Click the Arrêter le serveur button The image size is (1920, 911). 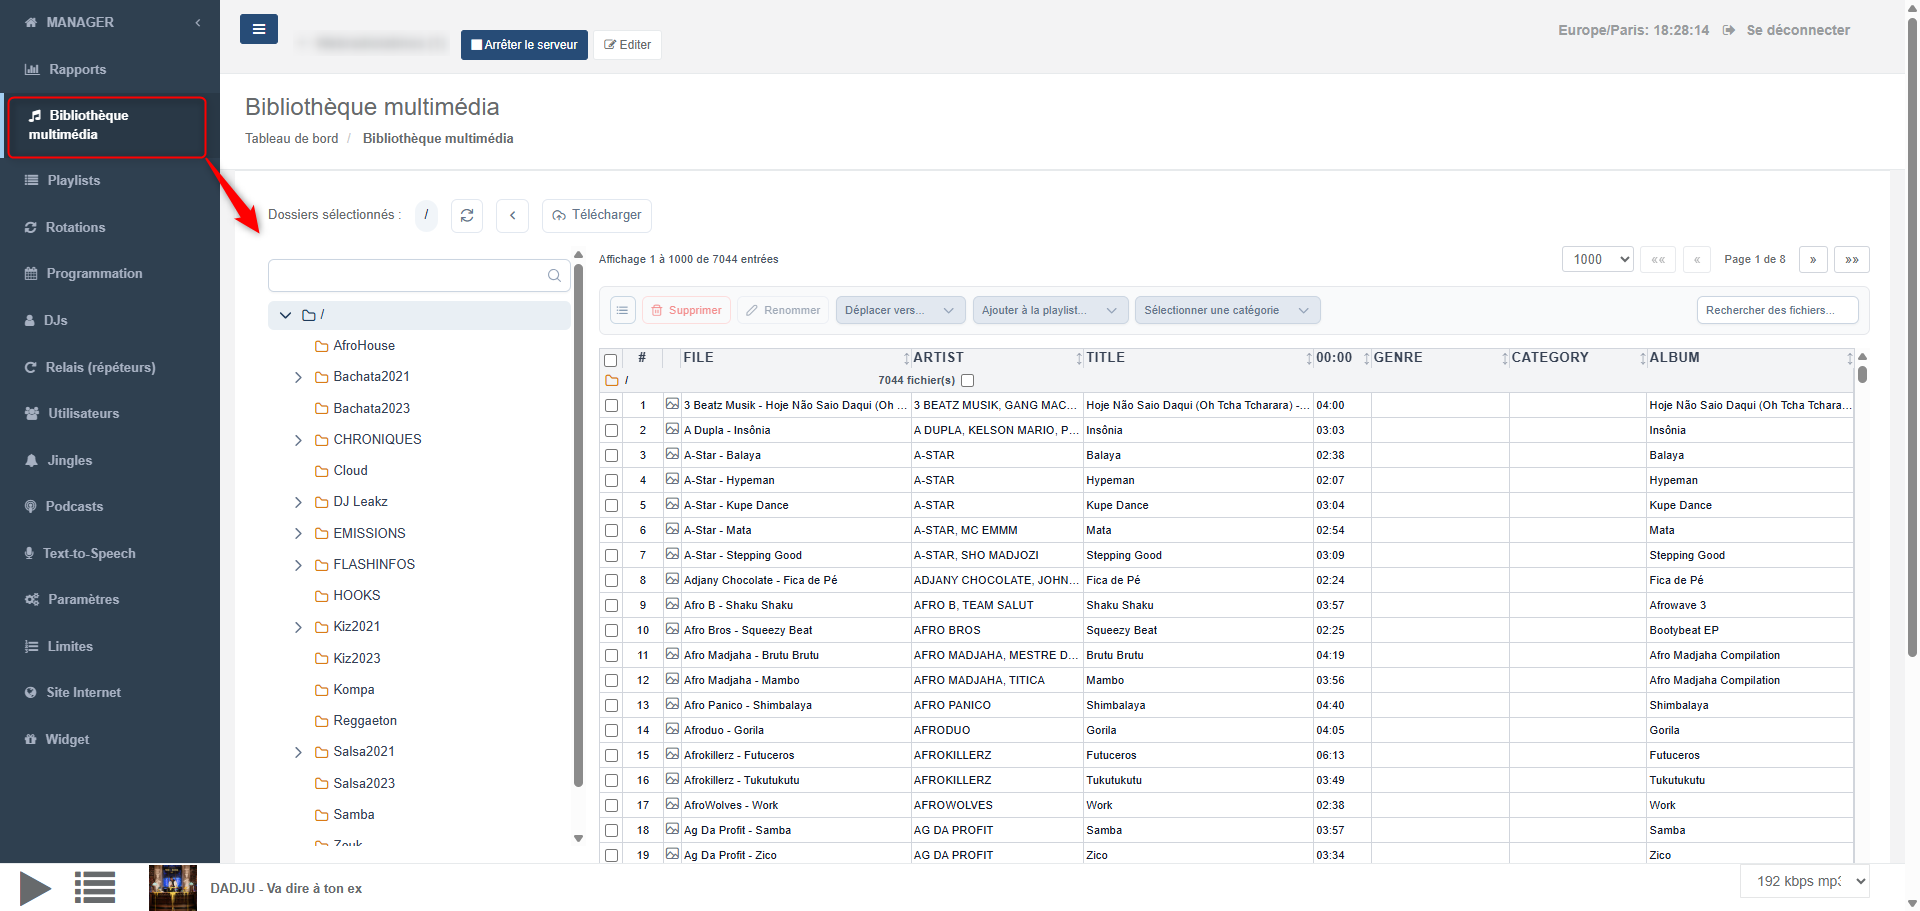pos(524,45)
